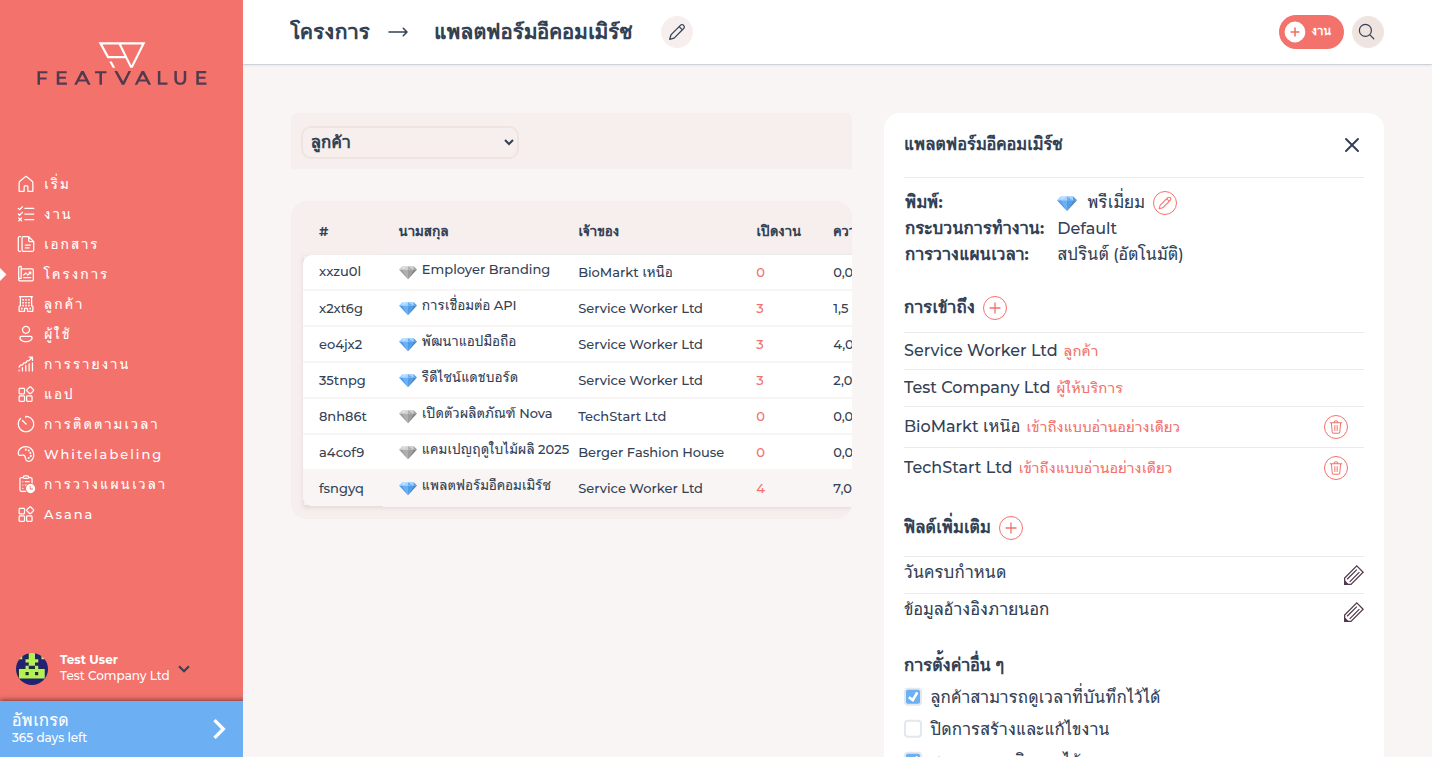Open the ลูกค้า filter dropdown
This screenshot has width=1432, height=757.
click(410, 143)
